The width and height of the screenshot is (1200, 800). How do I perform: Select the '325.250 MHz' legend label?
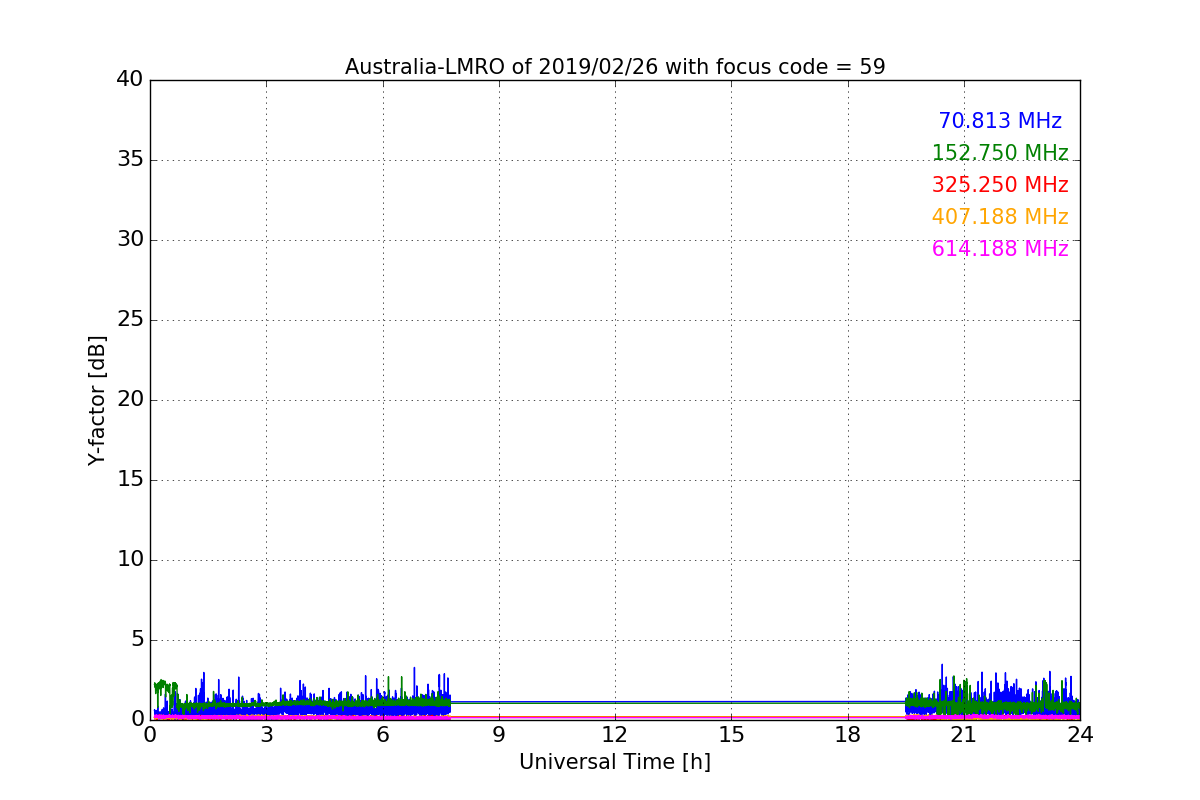coord(1000,185)
